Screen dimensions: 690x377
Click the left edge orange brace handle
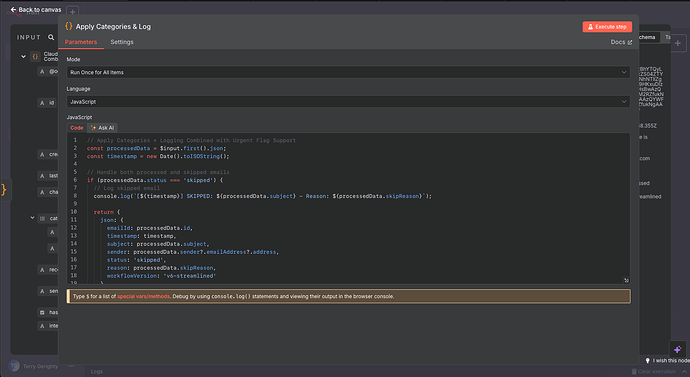click(x=4, y=190)
